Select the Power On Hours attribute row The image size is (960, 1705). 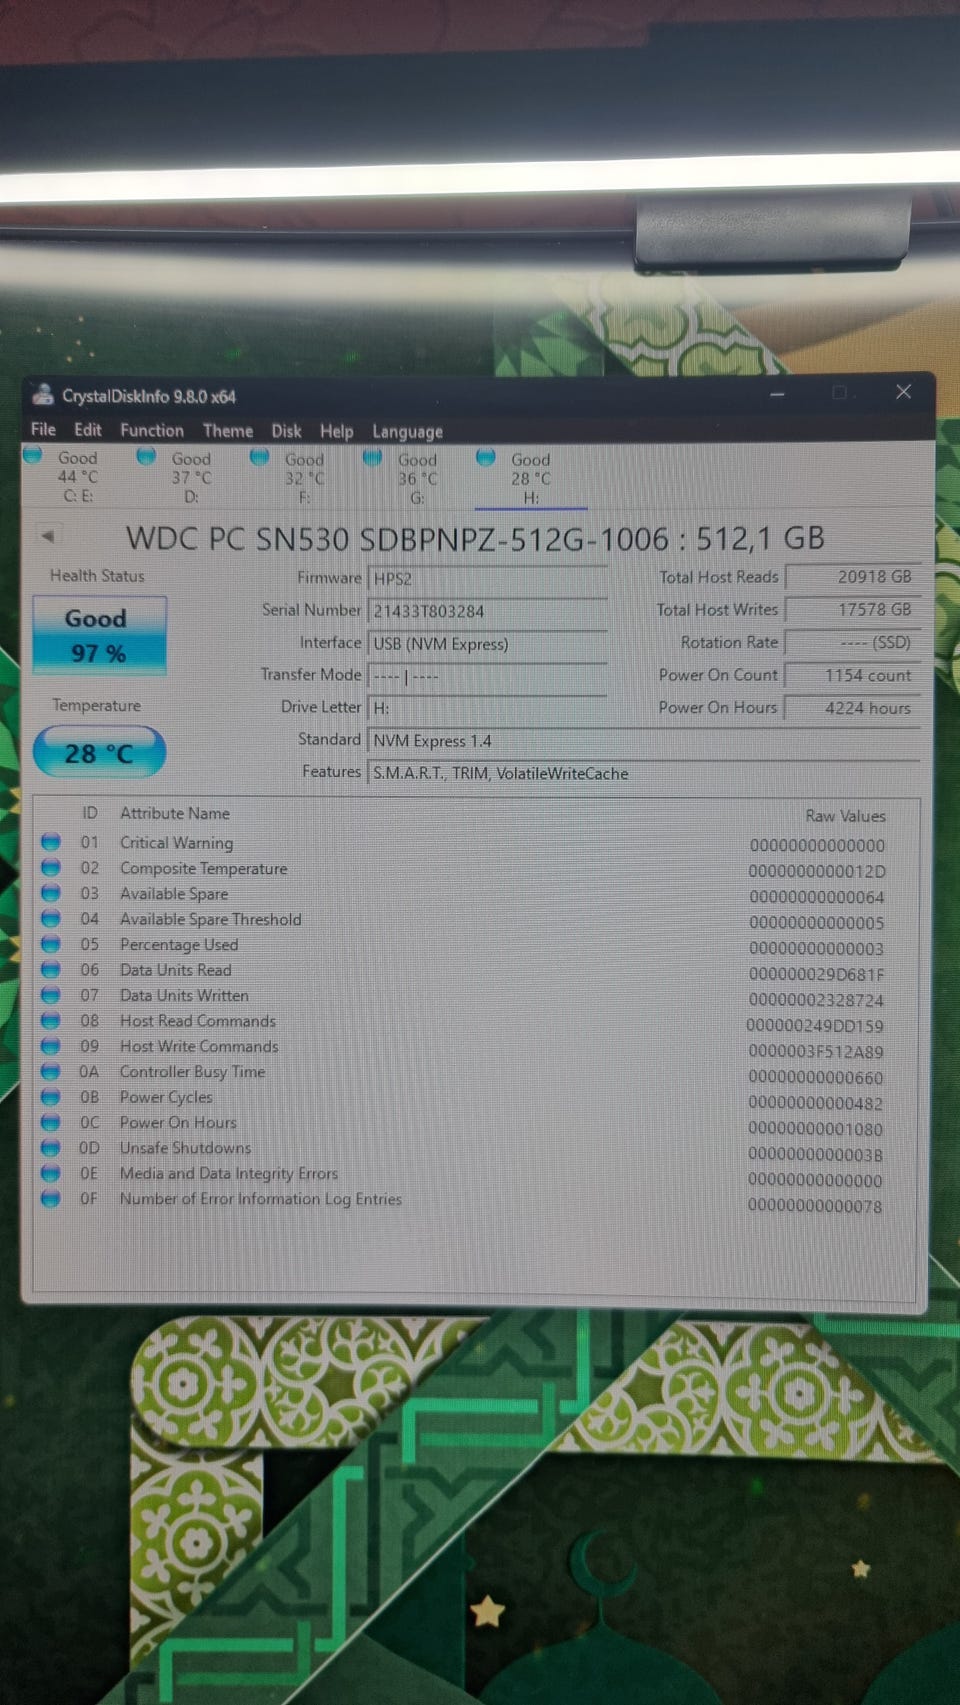click(476, 1124)
